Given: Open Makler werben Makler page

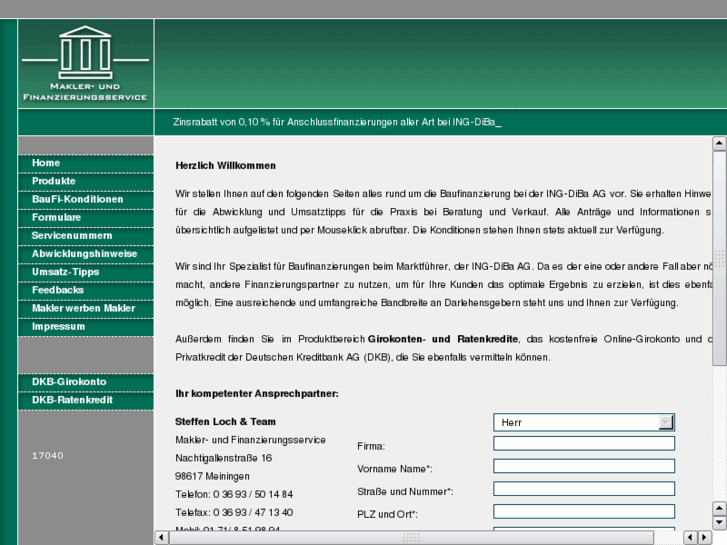Looking at the screenshot, I should (x=86, y=308).
